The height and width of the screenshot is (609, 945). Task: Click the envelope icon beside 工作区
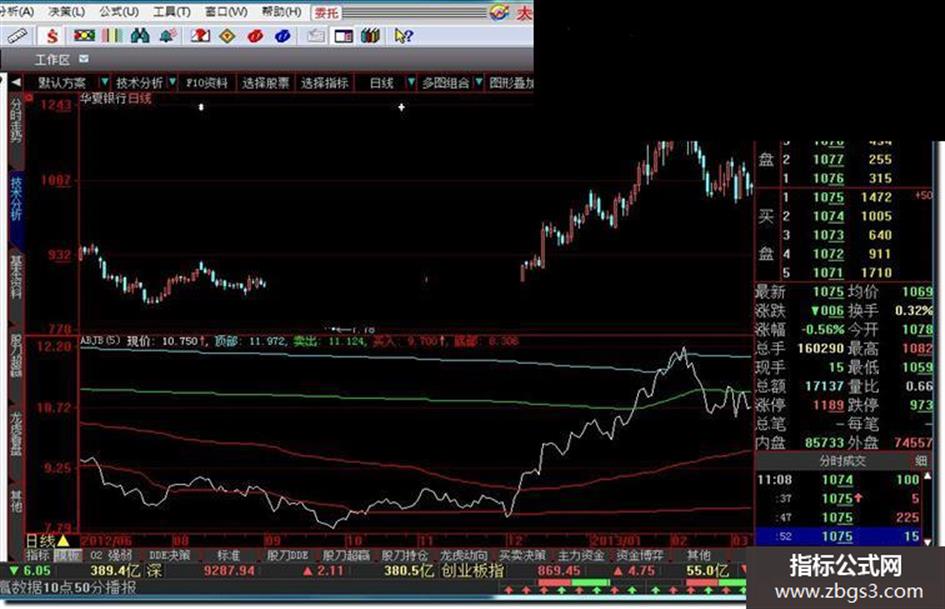84,59
